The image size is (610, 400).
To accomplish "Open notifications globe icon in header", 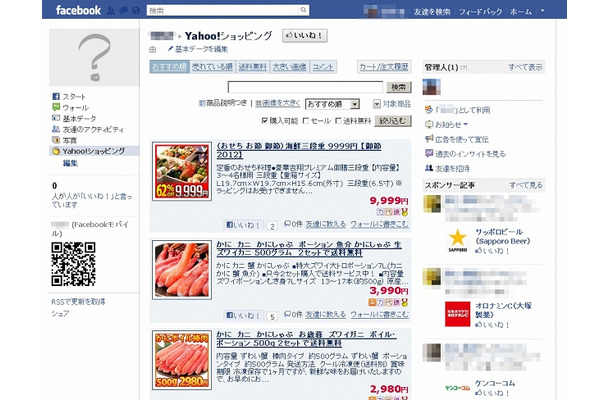I will 136,11.
